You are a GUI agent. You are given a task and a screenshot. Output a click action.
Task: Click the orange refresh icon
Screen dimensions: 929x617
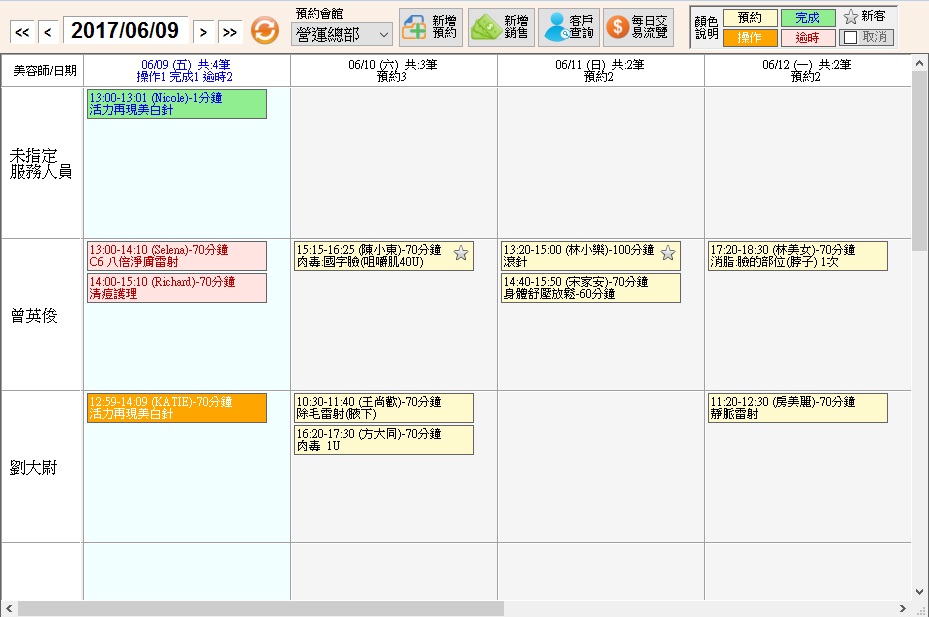coord(264,30)
